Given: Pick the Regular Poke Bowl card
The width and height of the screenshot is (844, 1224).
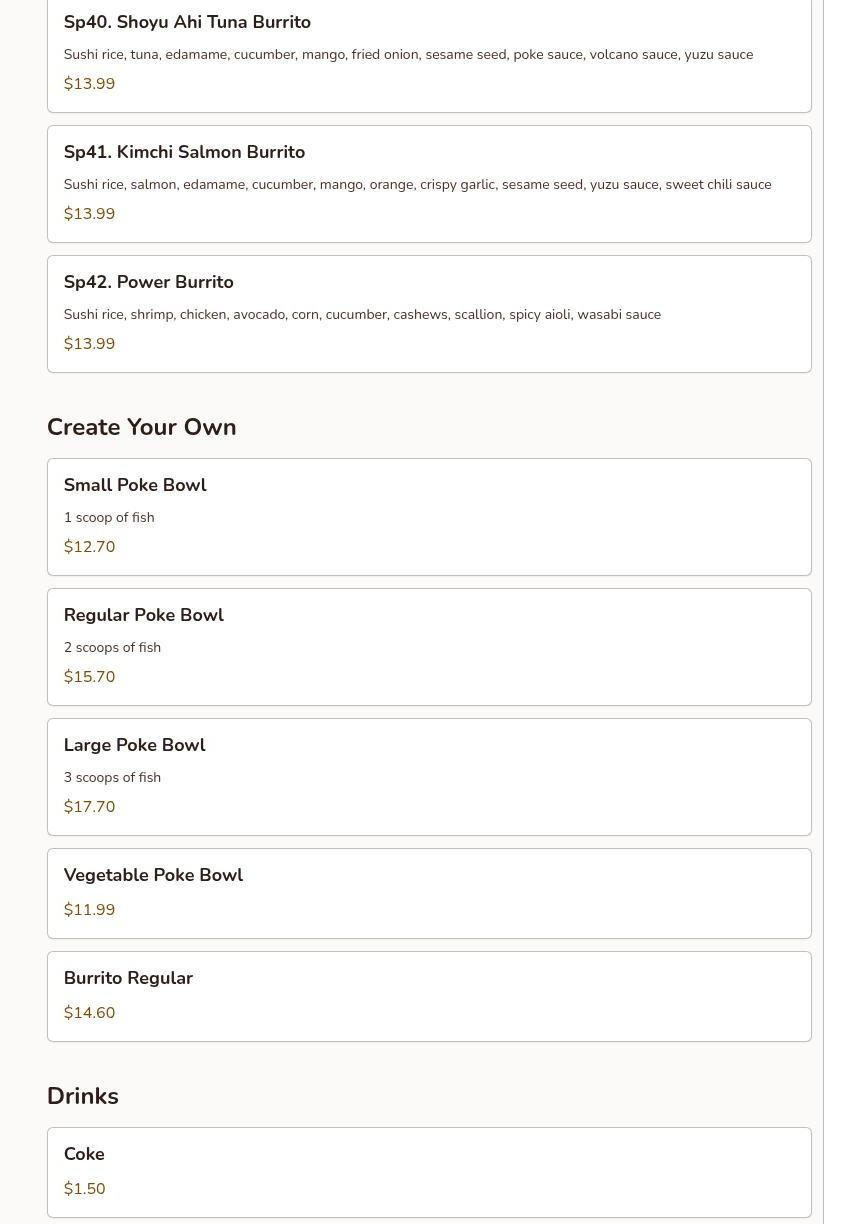Looking at the screenshot, I should click(x=143, y=615).
